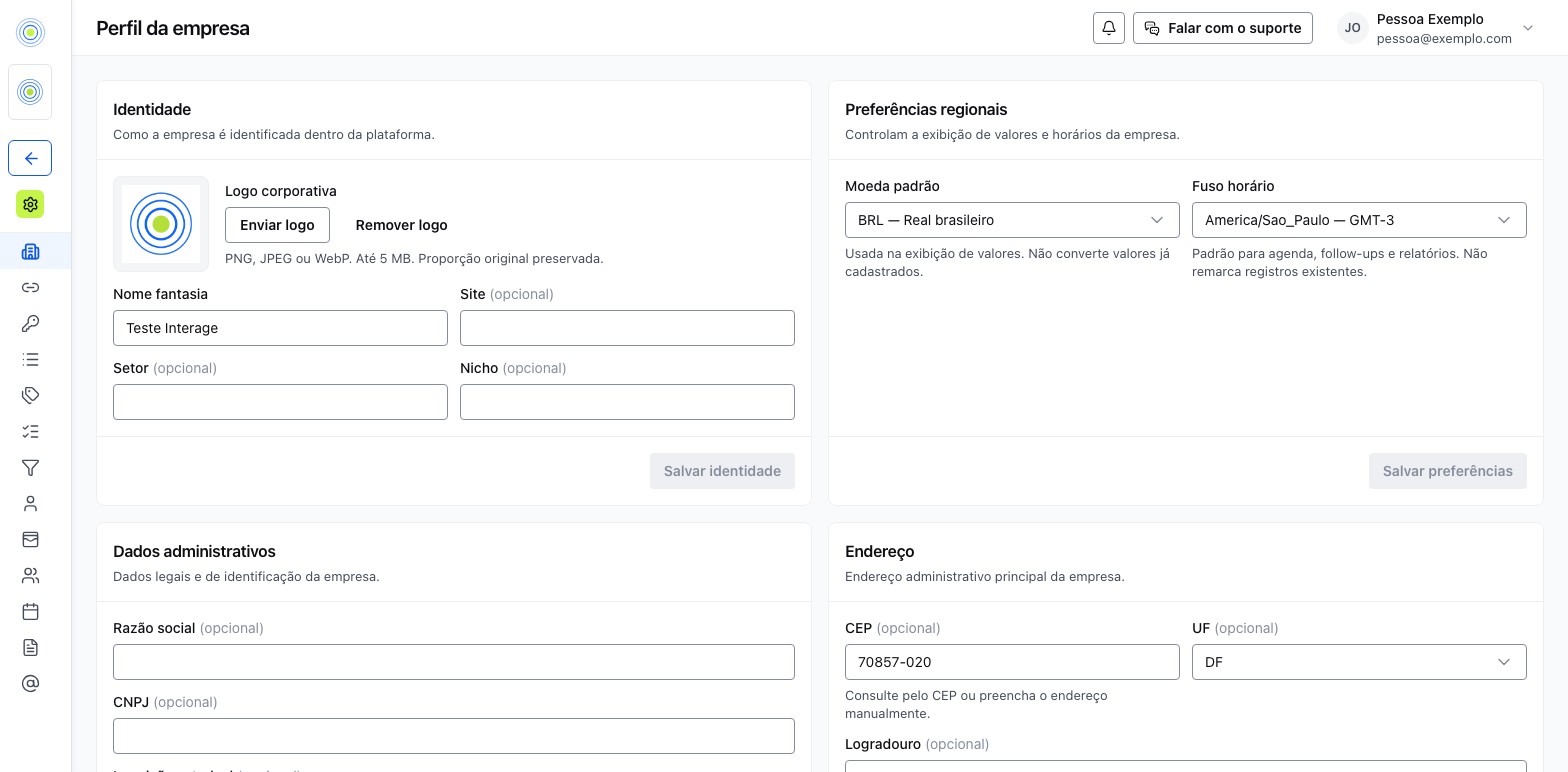Click the back arrow button in sidebar
The height and width of the screenshot is (772, 1568).
pos(30,158)
